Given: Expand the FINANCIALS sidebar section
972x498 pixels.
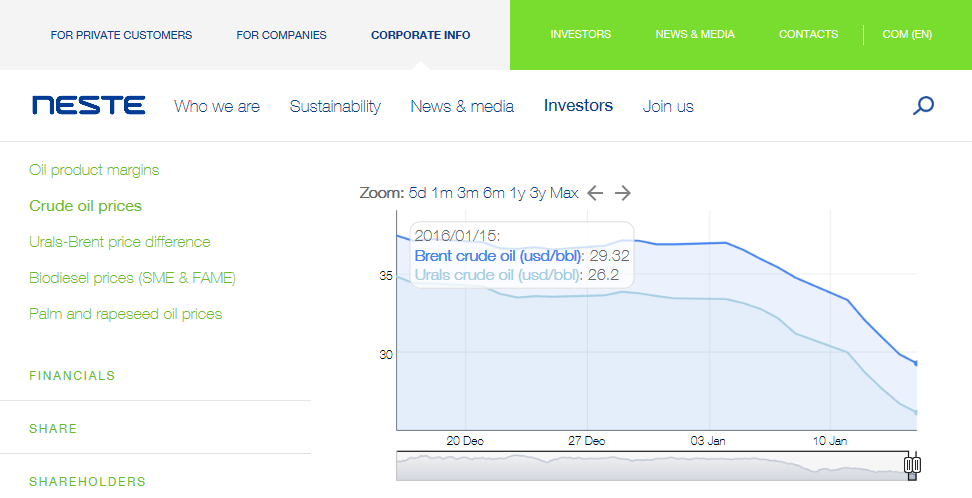Looking at the screenshot, I should click(72, 376).
